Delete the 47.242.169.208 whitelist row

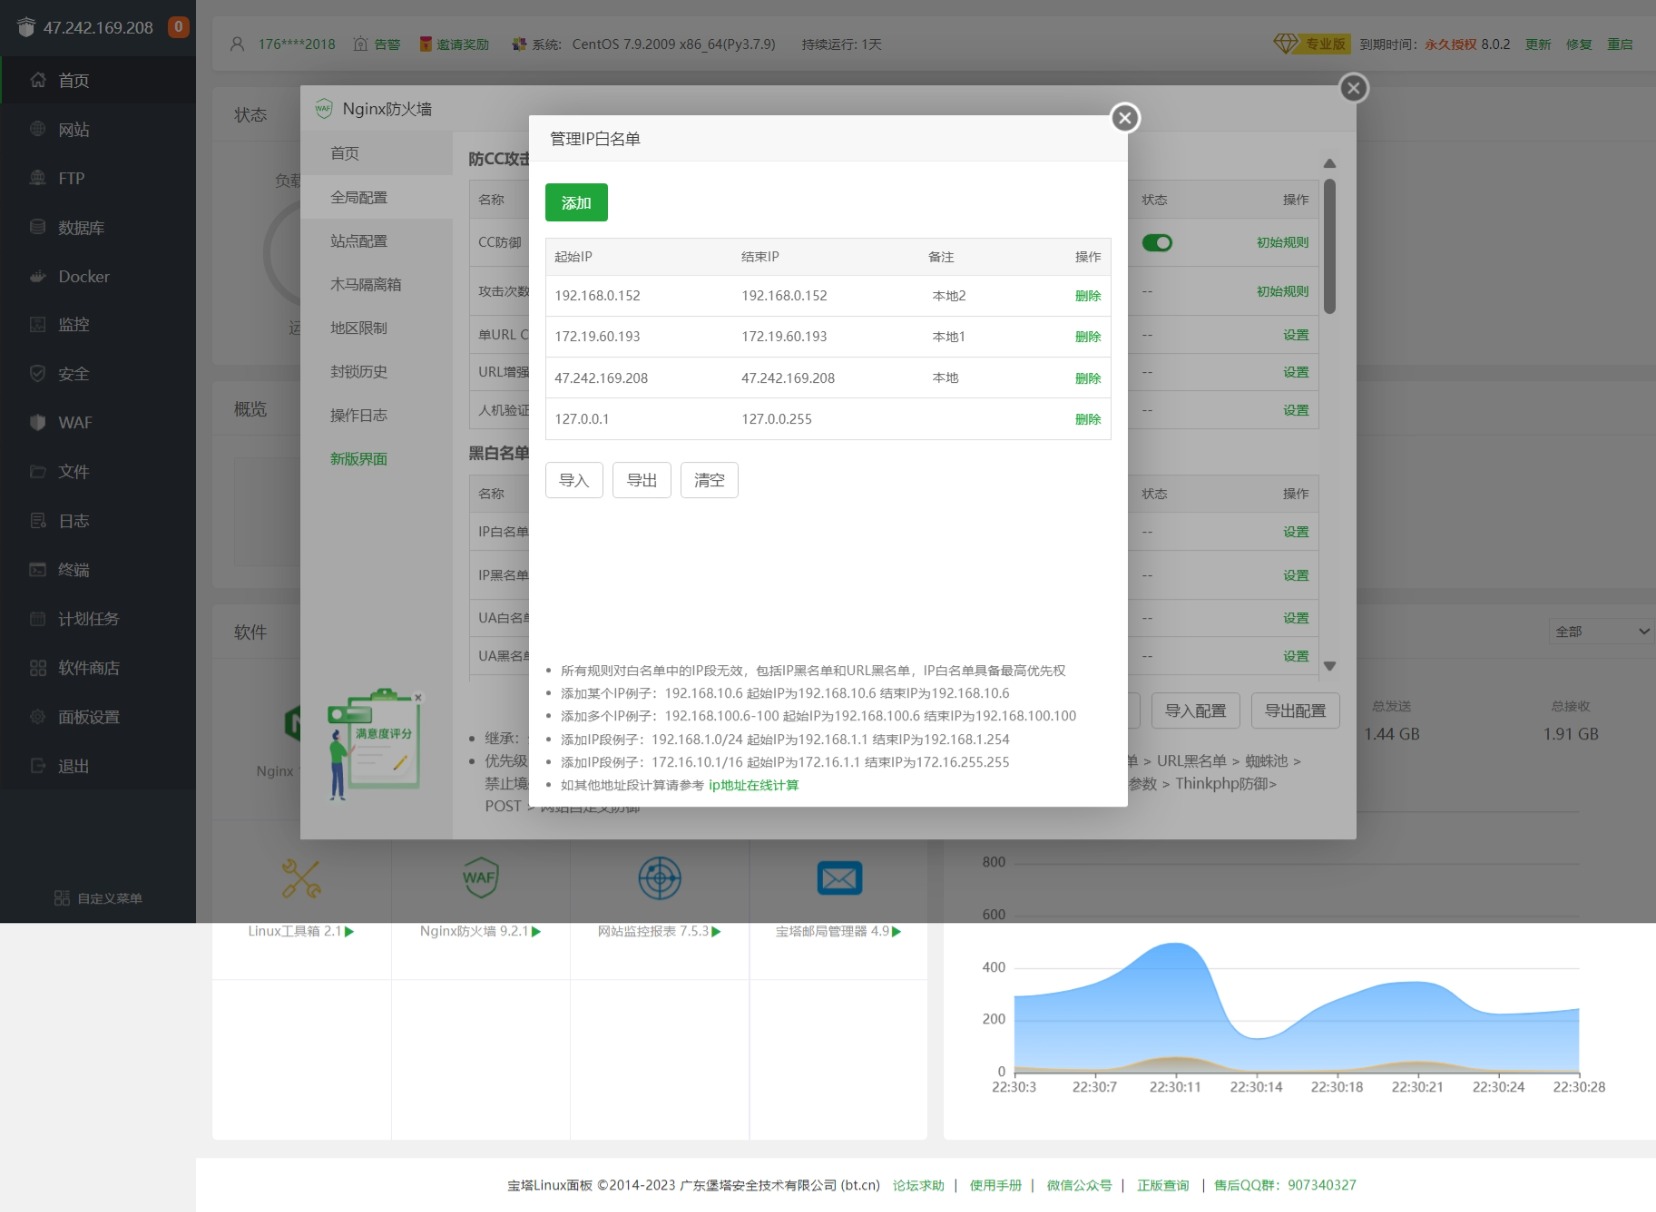click(1088, 378)
